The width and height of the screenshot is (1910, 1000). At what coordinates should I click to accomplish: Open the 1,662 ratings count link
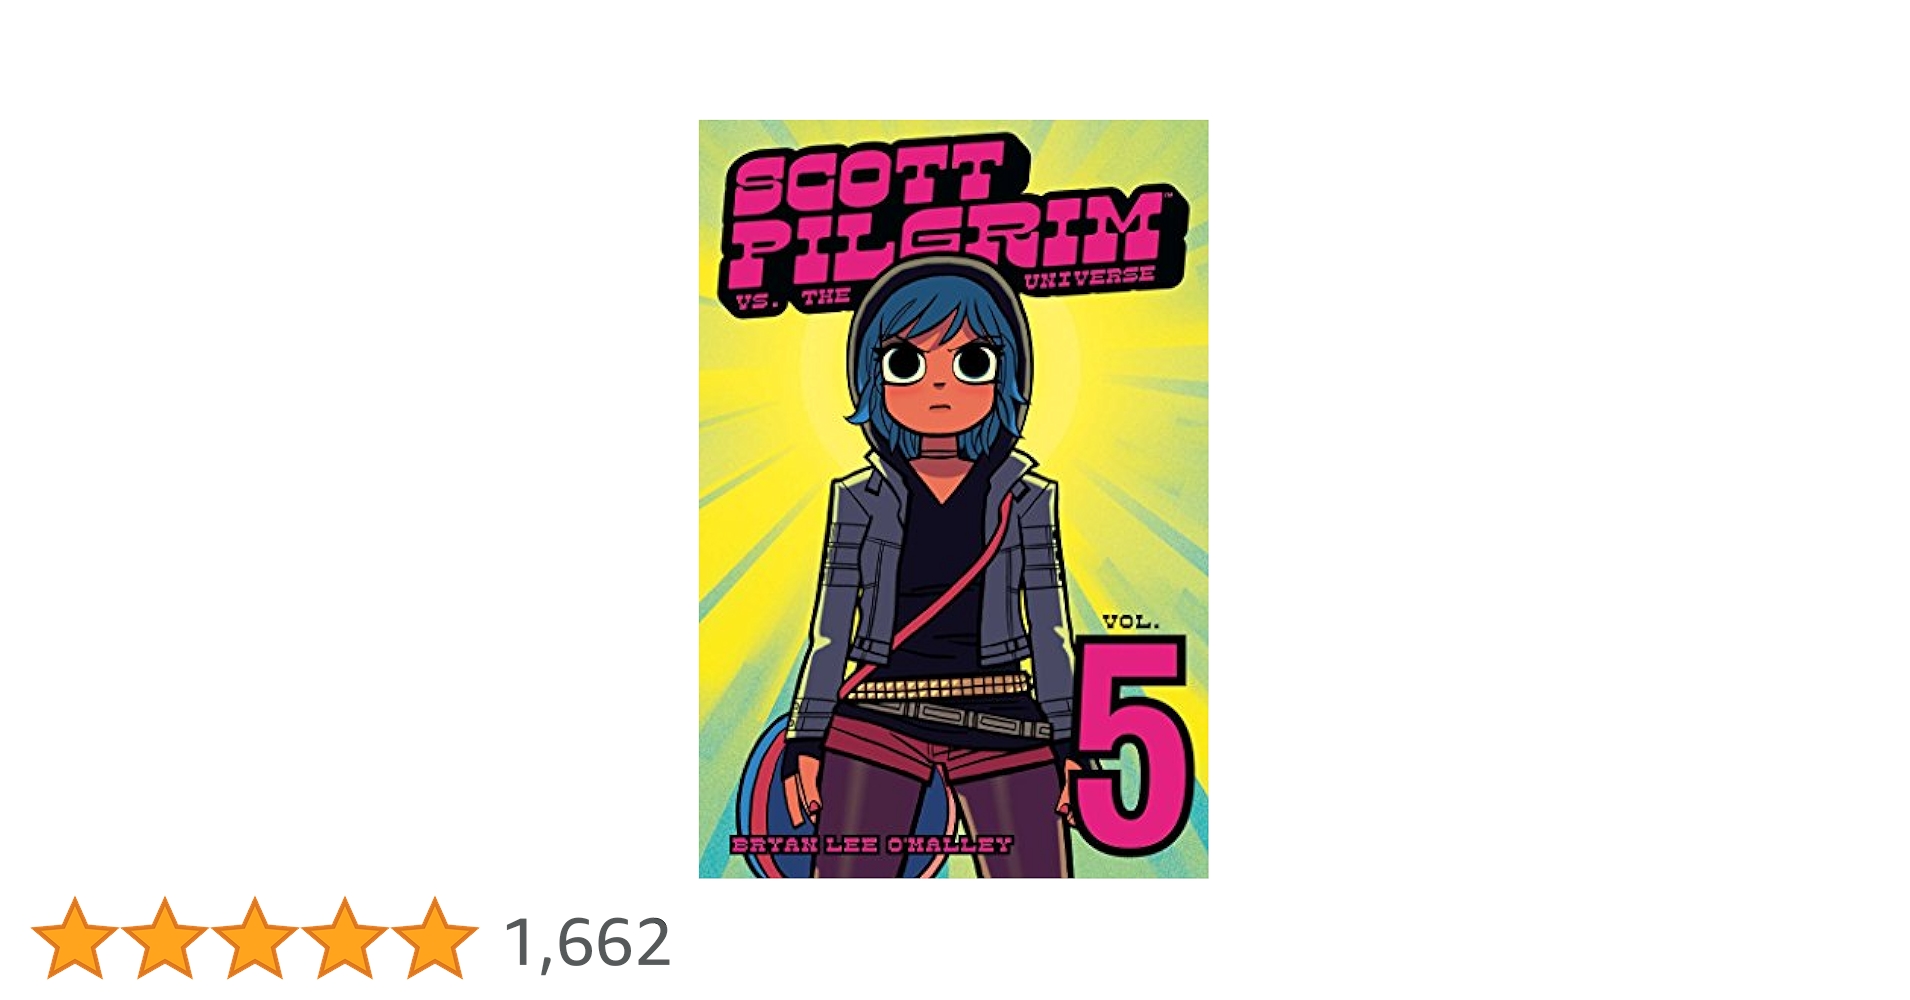[x=587, y=942]
